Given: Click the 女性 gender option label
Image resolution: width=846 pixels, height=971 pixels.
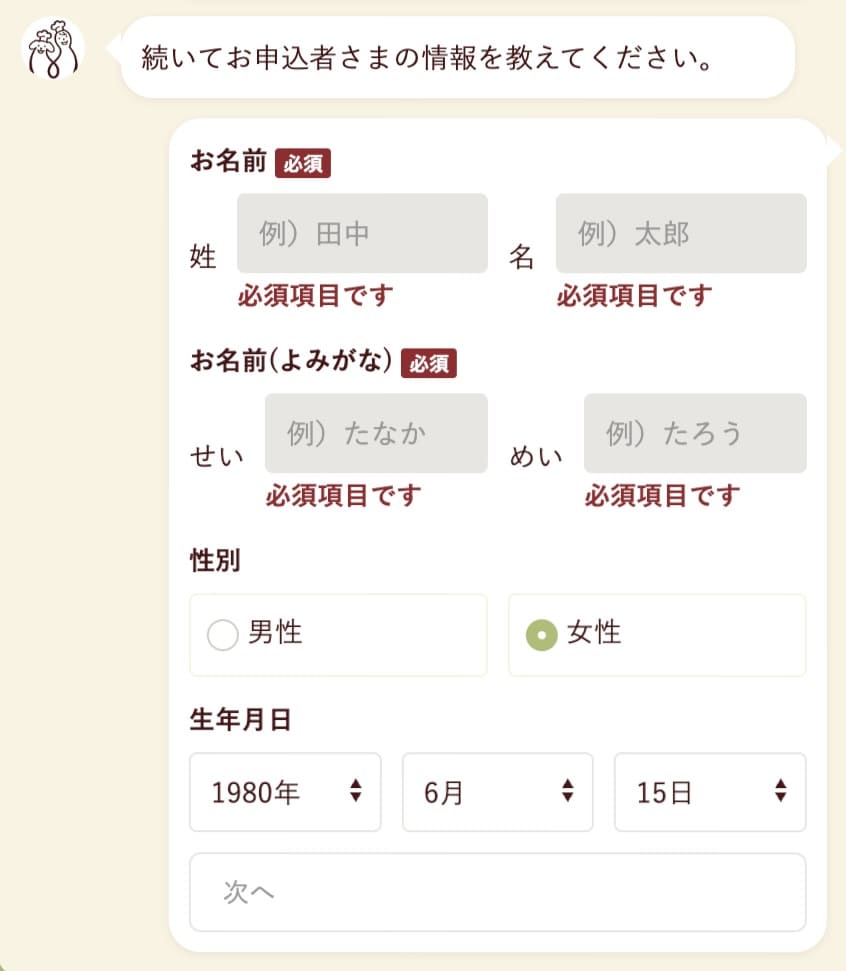Looking at the screenshot, I should (594, 633).
